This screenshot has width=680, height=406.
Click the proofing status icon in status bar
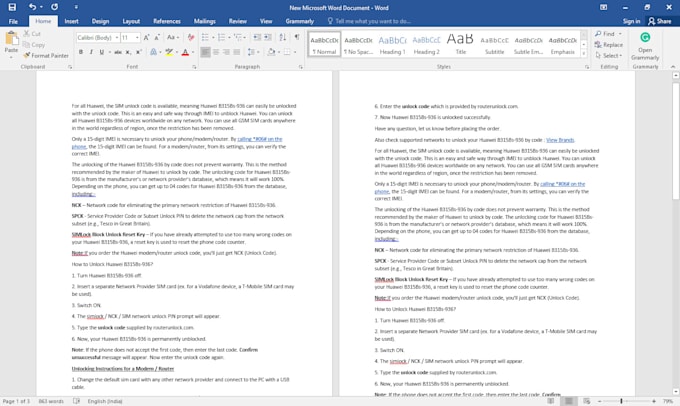77,401
